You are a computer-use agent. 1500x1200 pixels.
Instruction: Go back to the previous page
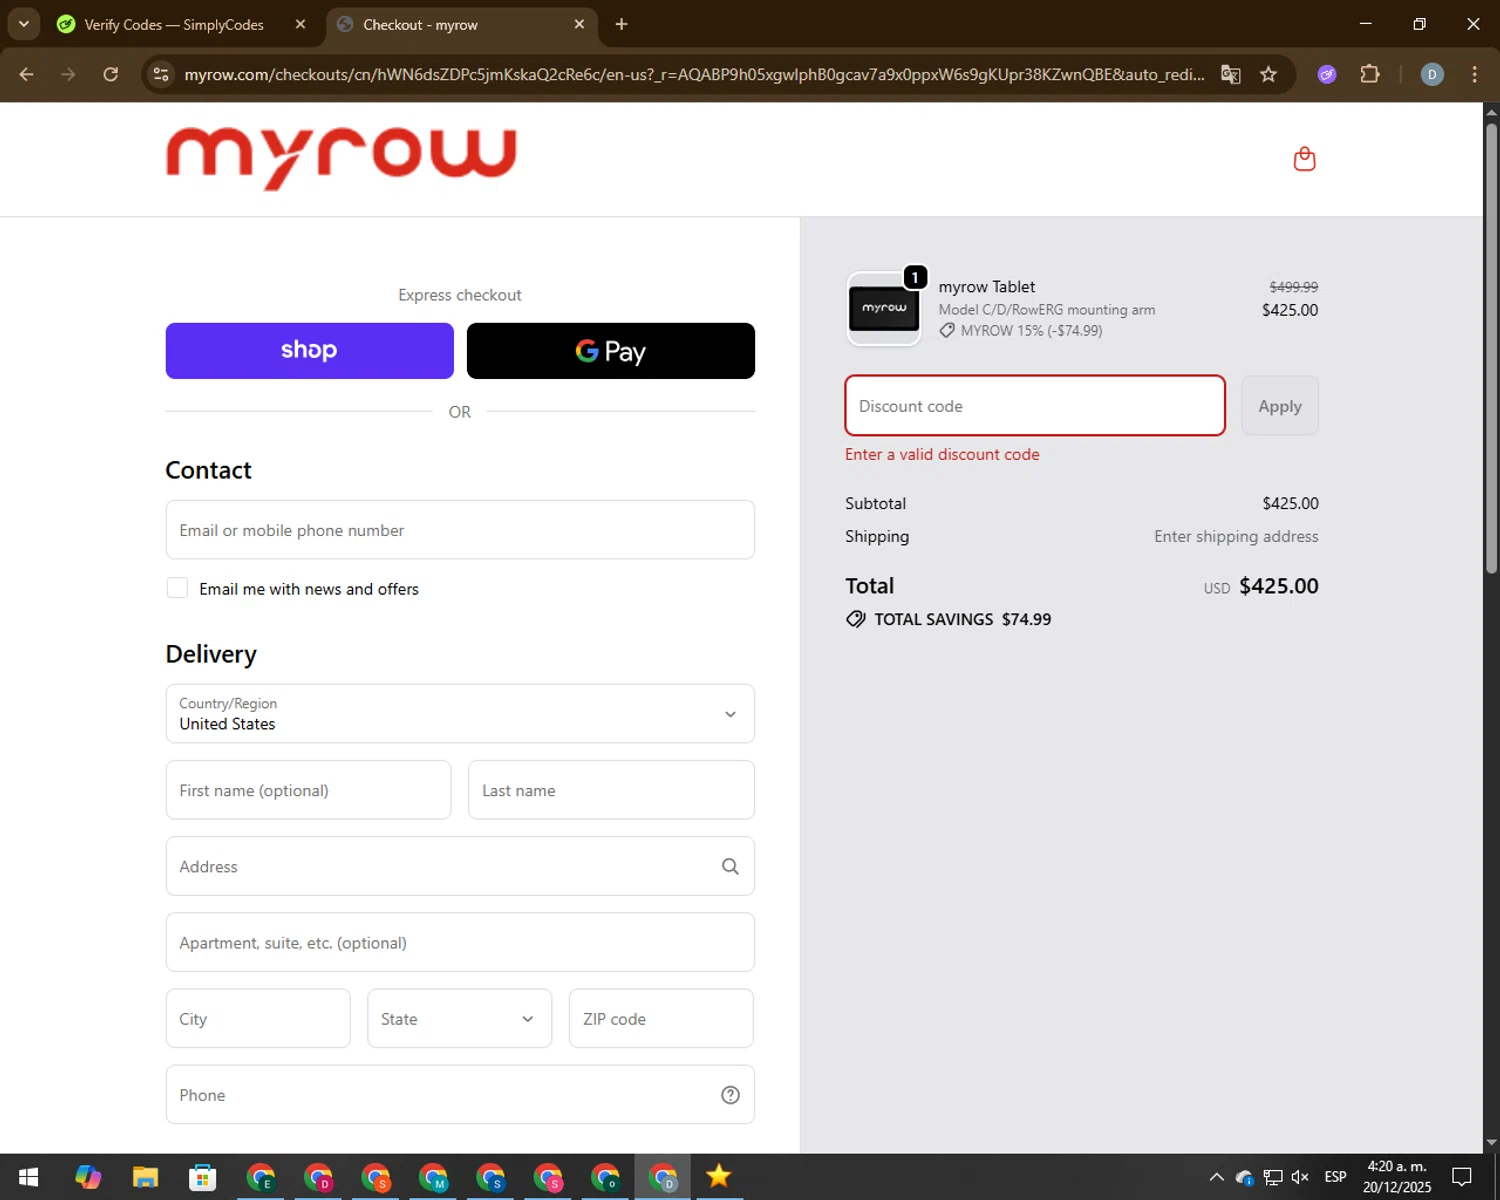coord(27,74)
